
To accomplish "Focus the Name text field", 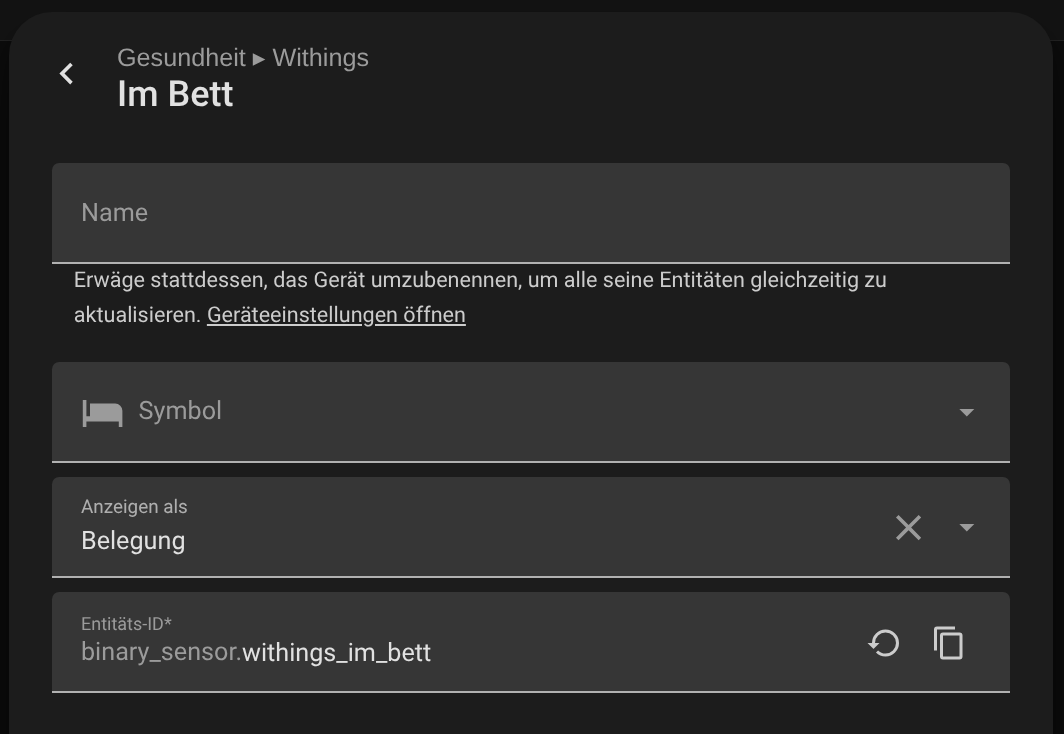I will (531, 213).
